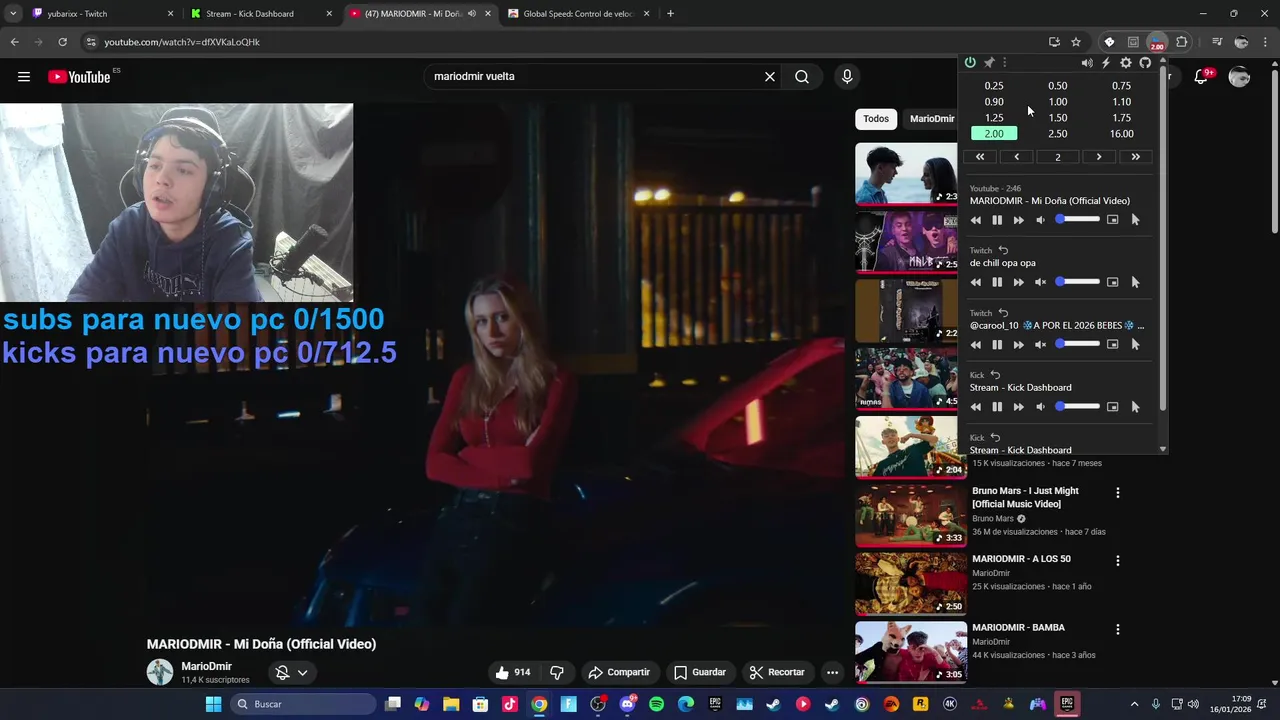Click the lightning bolt shortcuts icon

click(x=1106, y=63)
